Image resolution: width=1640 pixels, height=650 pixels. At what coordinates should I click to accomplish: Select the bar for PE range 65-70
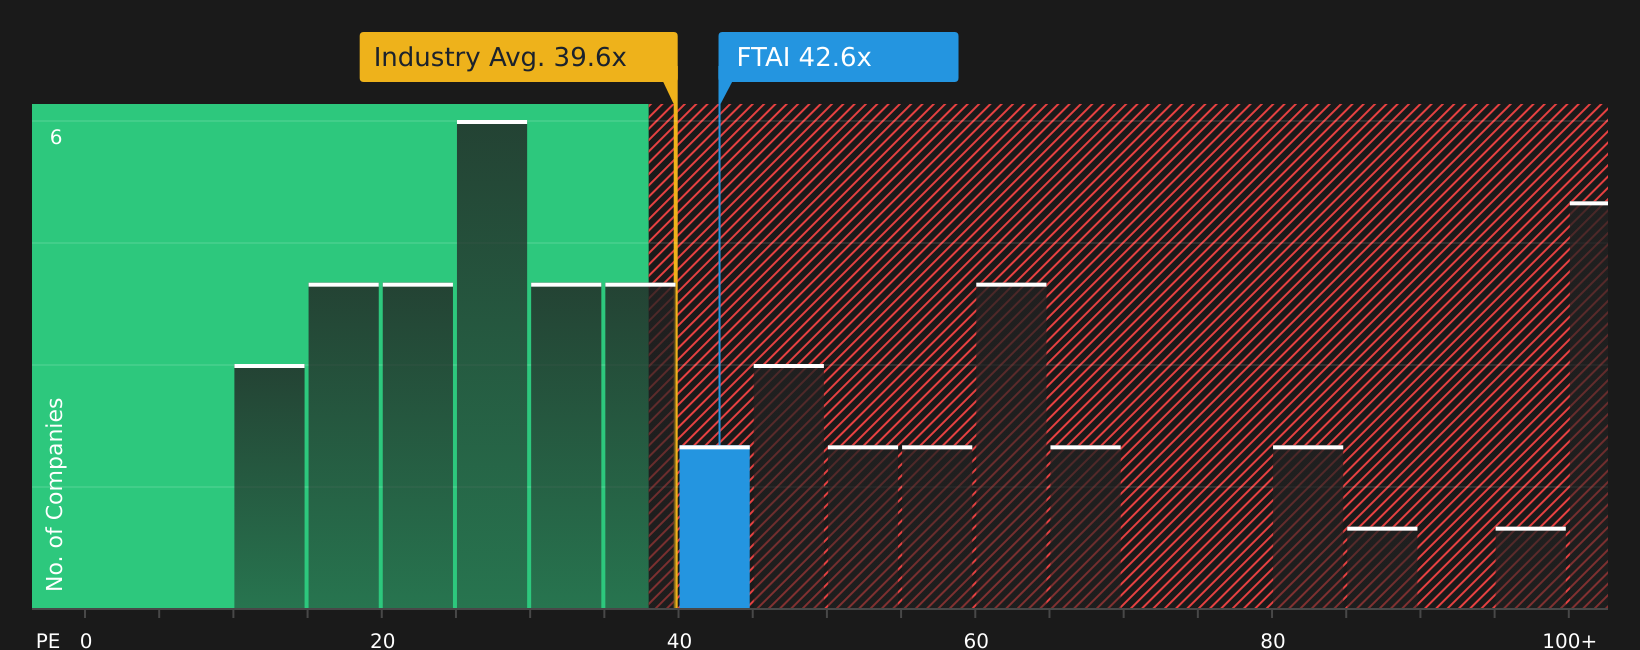click(x=1085, y=527)
